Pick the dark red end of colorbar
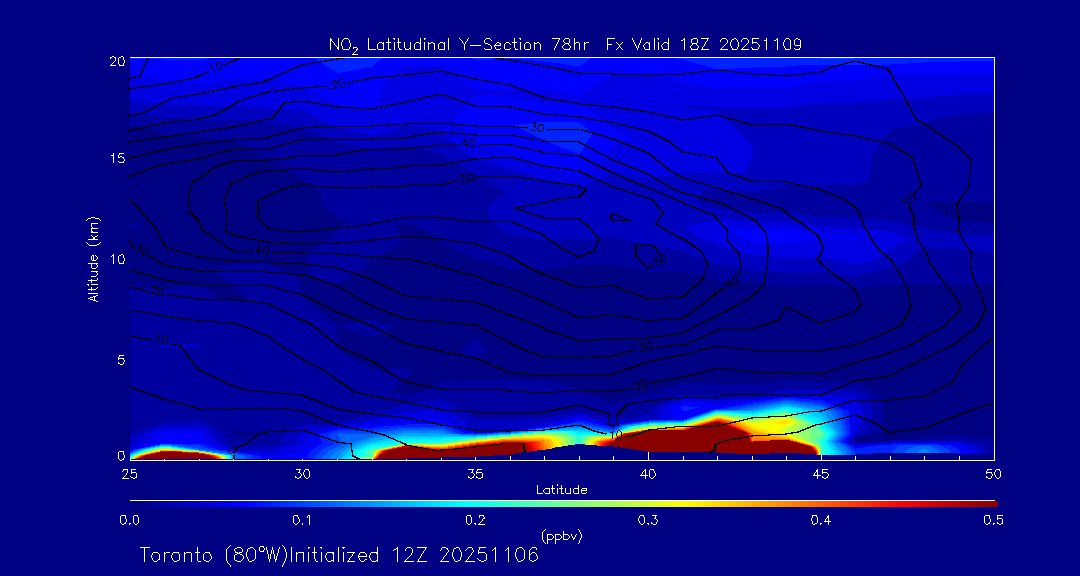This screenshot has width=1080, height=576. pyautogui.click(x=985, y=502)
